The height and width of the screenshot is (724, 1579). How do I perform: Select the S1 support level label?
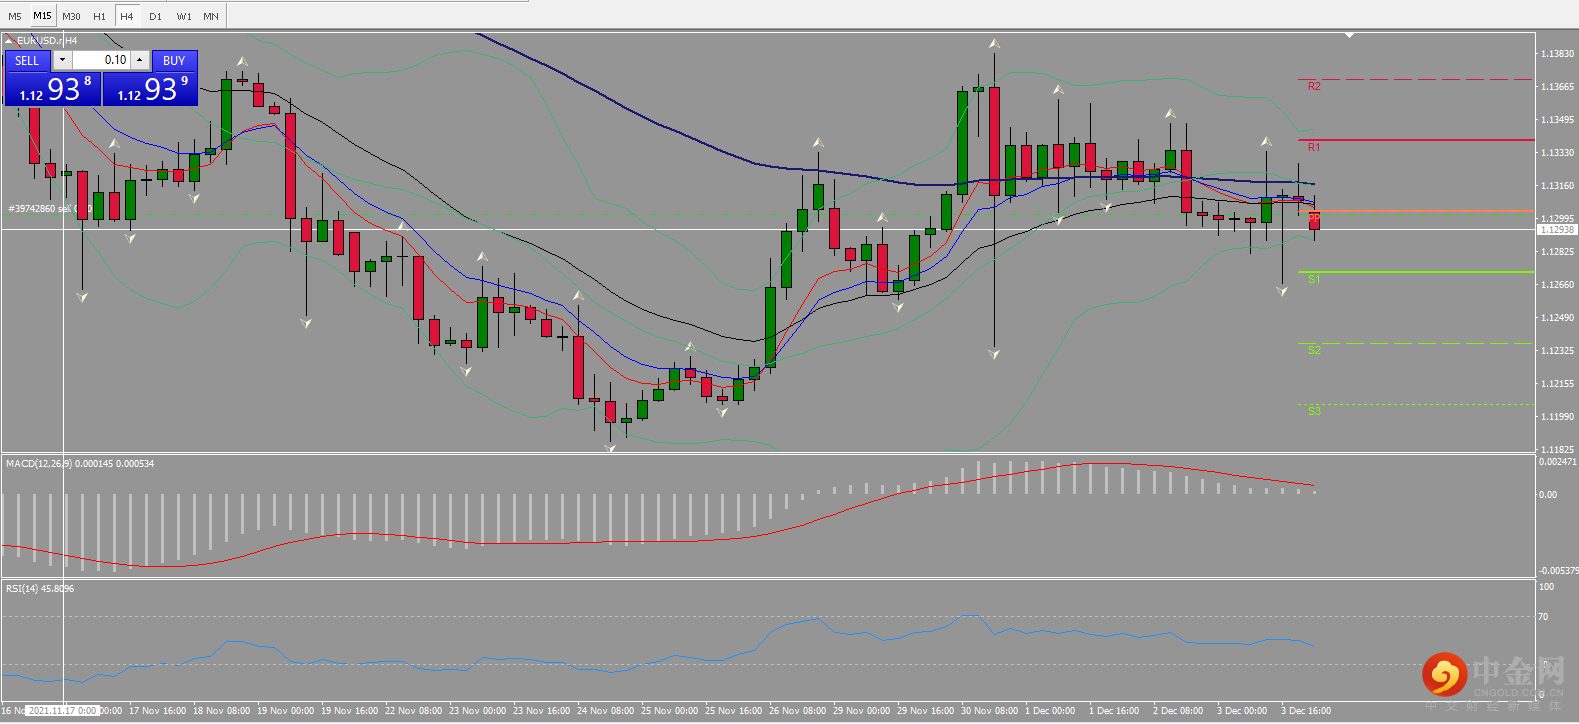(x=1314, y=279)
